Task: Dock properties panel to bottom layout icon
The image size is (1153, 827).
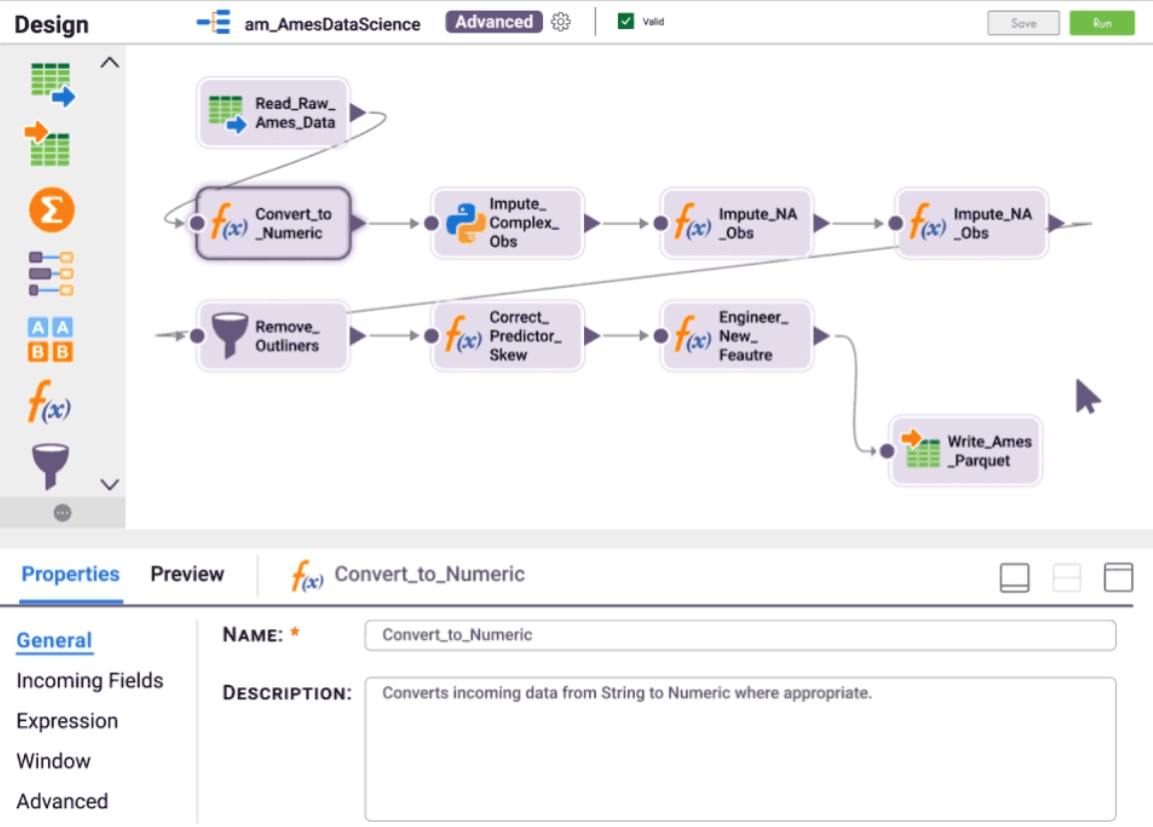Action: tap(1014, 577)
